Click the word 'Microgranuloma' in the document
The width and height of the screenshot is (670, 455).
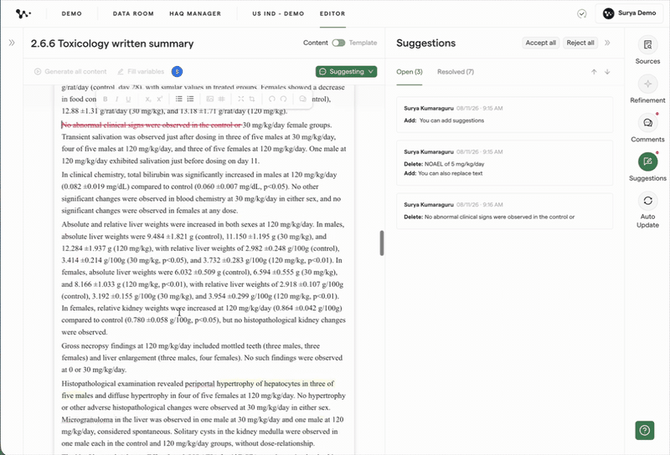tap(87, 420)
